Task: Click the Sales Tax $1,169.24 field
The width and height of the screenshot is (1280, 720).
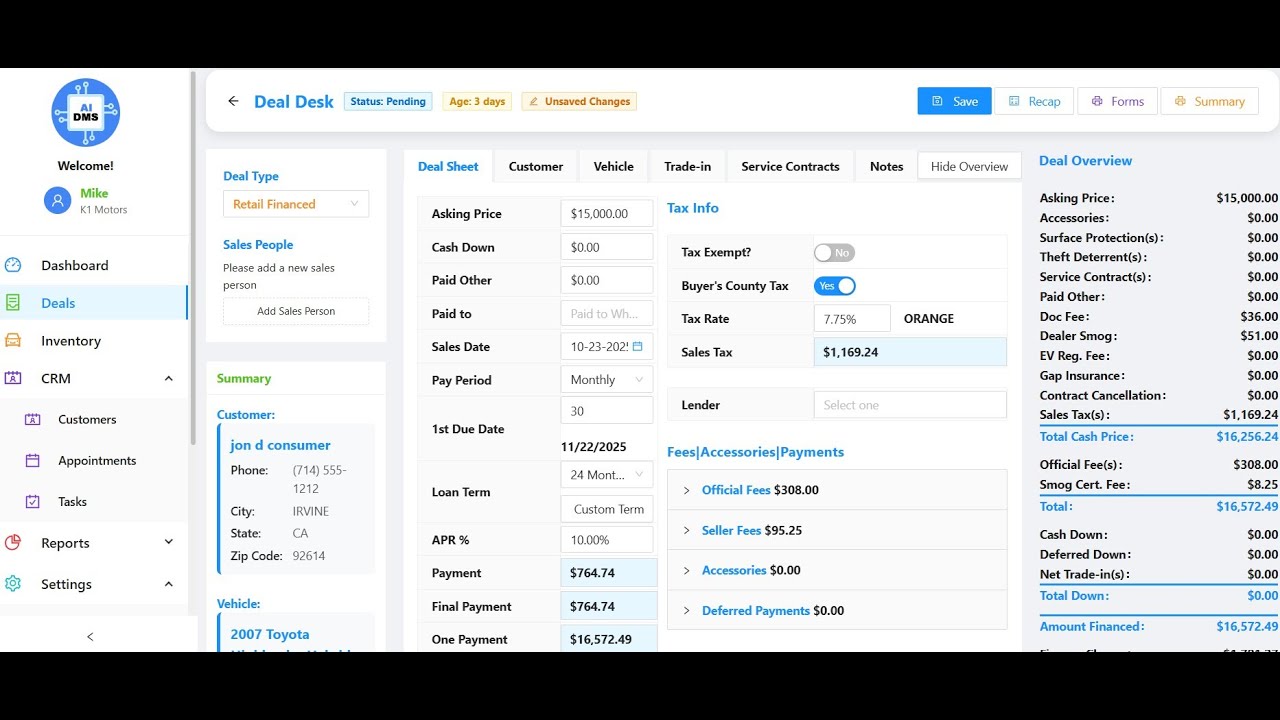Action: pyautogui.click(x=910, y=352)
